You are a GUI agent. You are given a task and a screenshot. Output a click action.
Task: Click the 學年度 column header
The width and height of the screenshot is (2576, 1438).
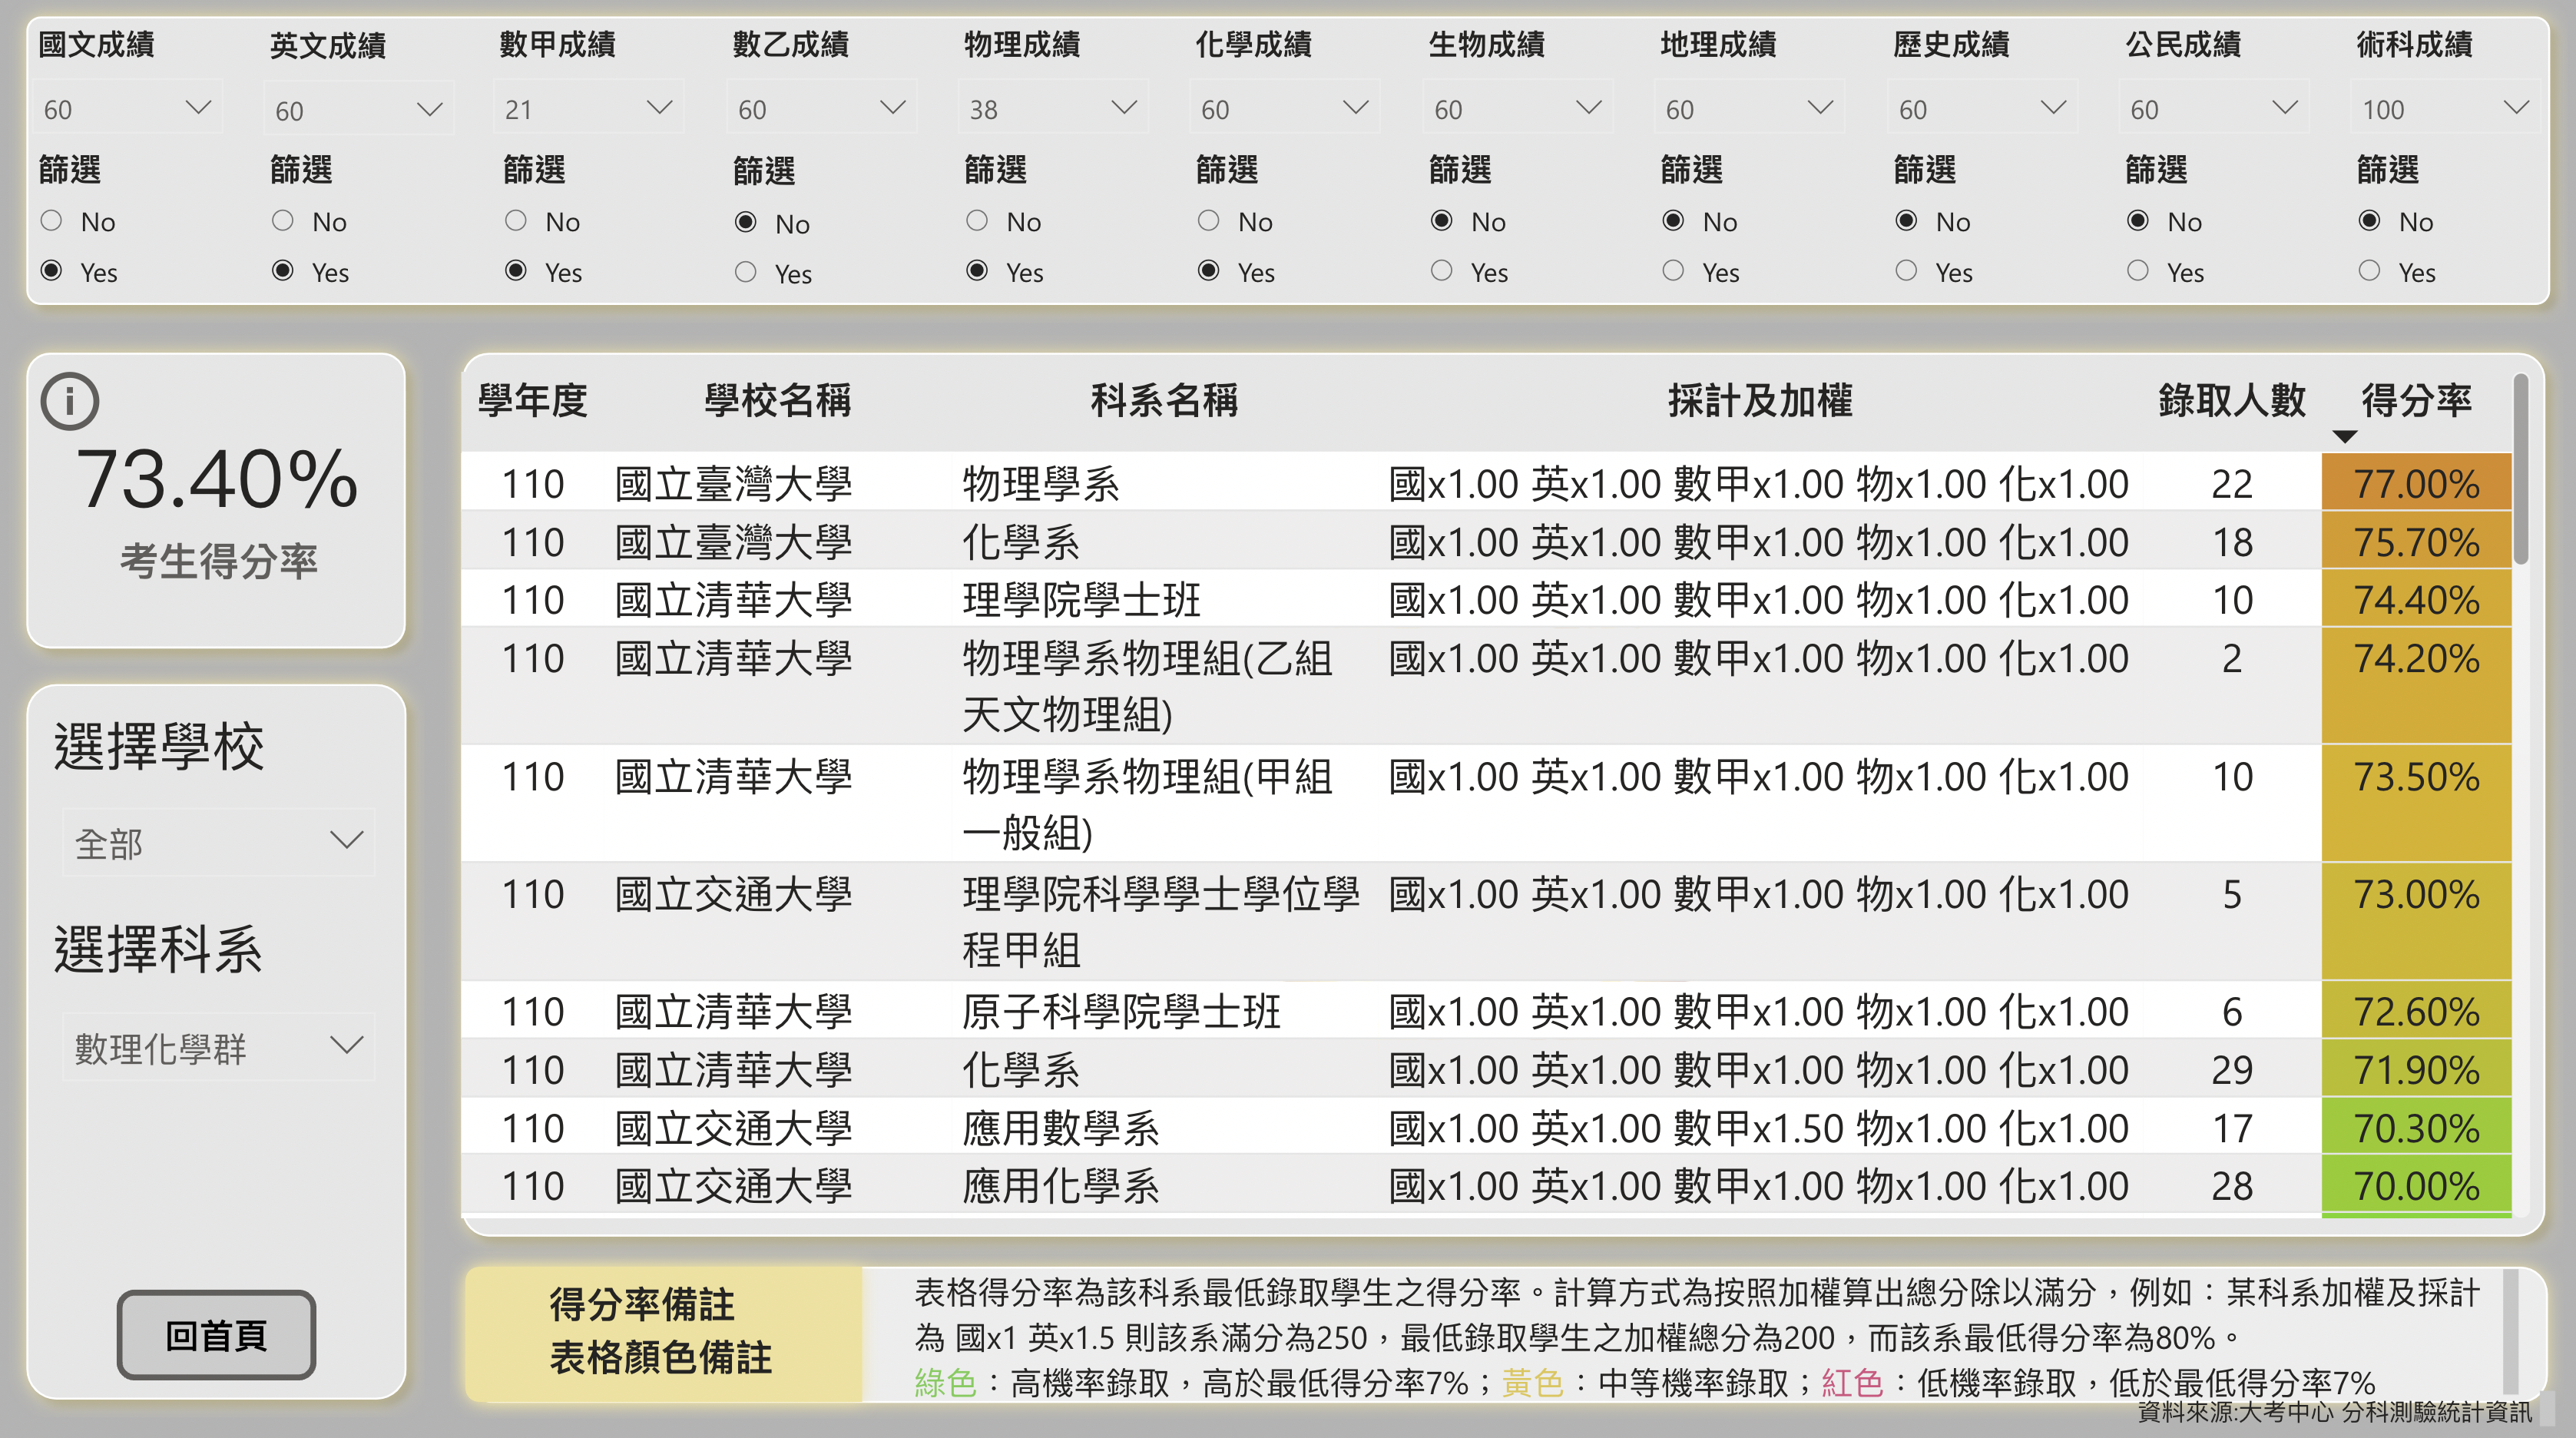tap(532, 400)
